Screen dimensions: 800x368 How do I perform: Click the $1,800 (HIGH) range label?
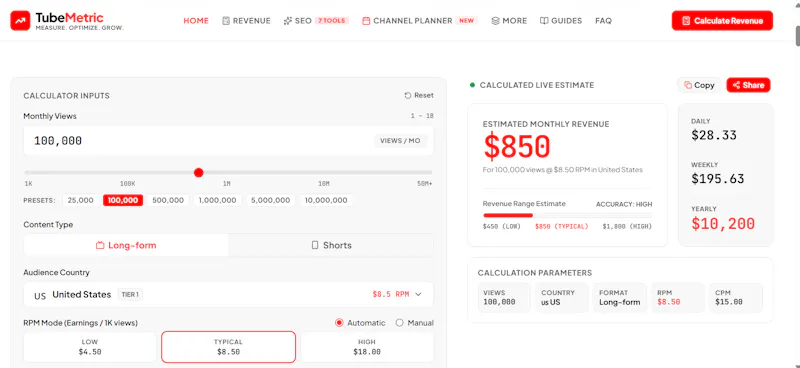click(627, 227)
